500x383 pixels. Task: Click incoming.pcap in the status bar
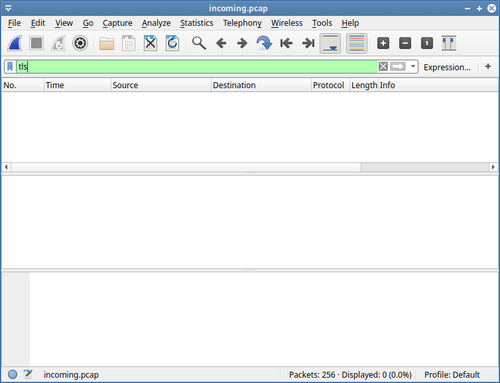tap(71, 375)
